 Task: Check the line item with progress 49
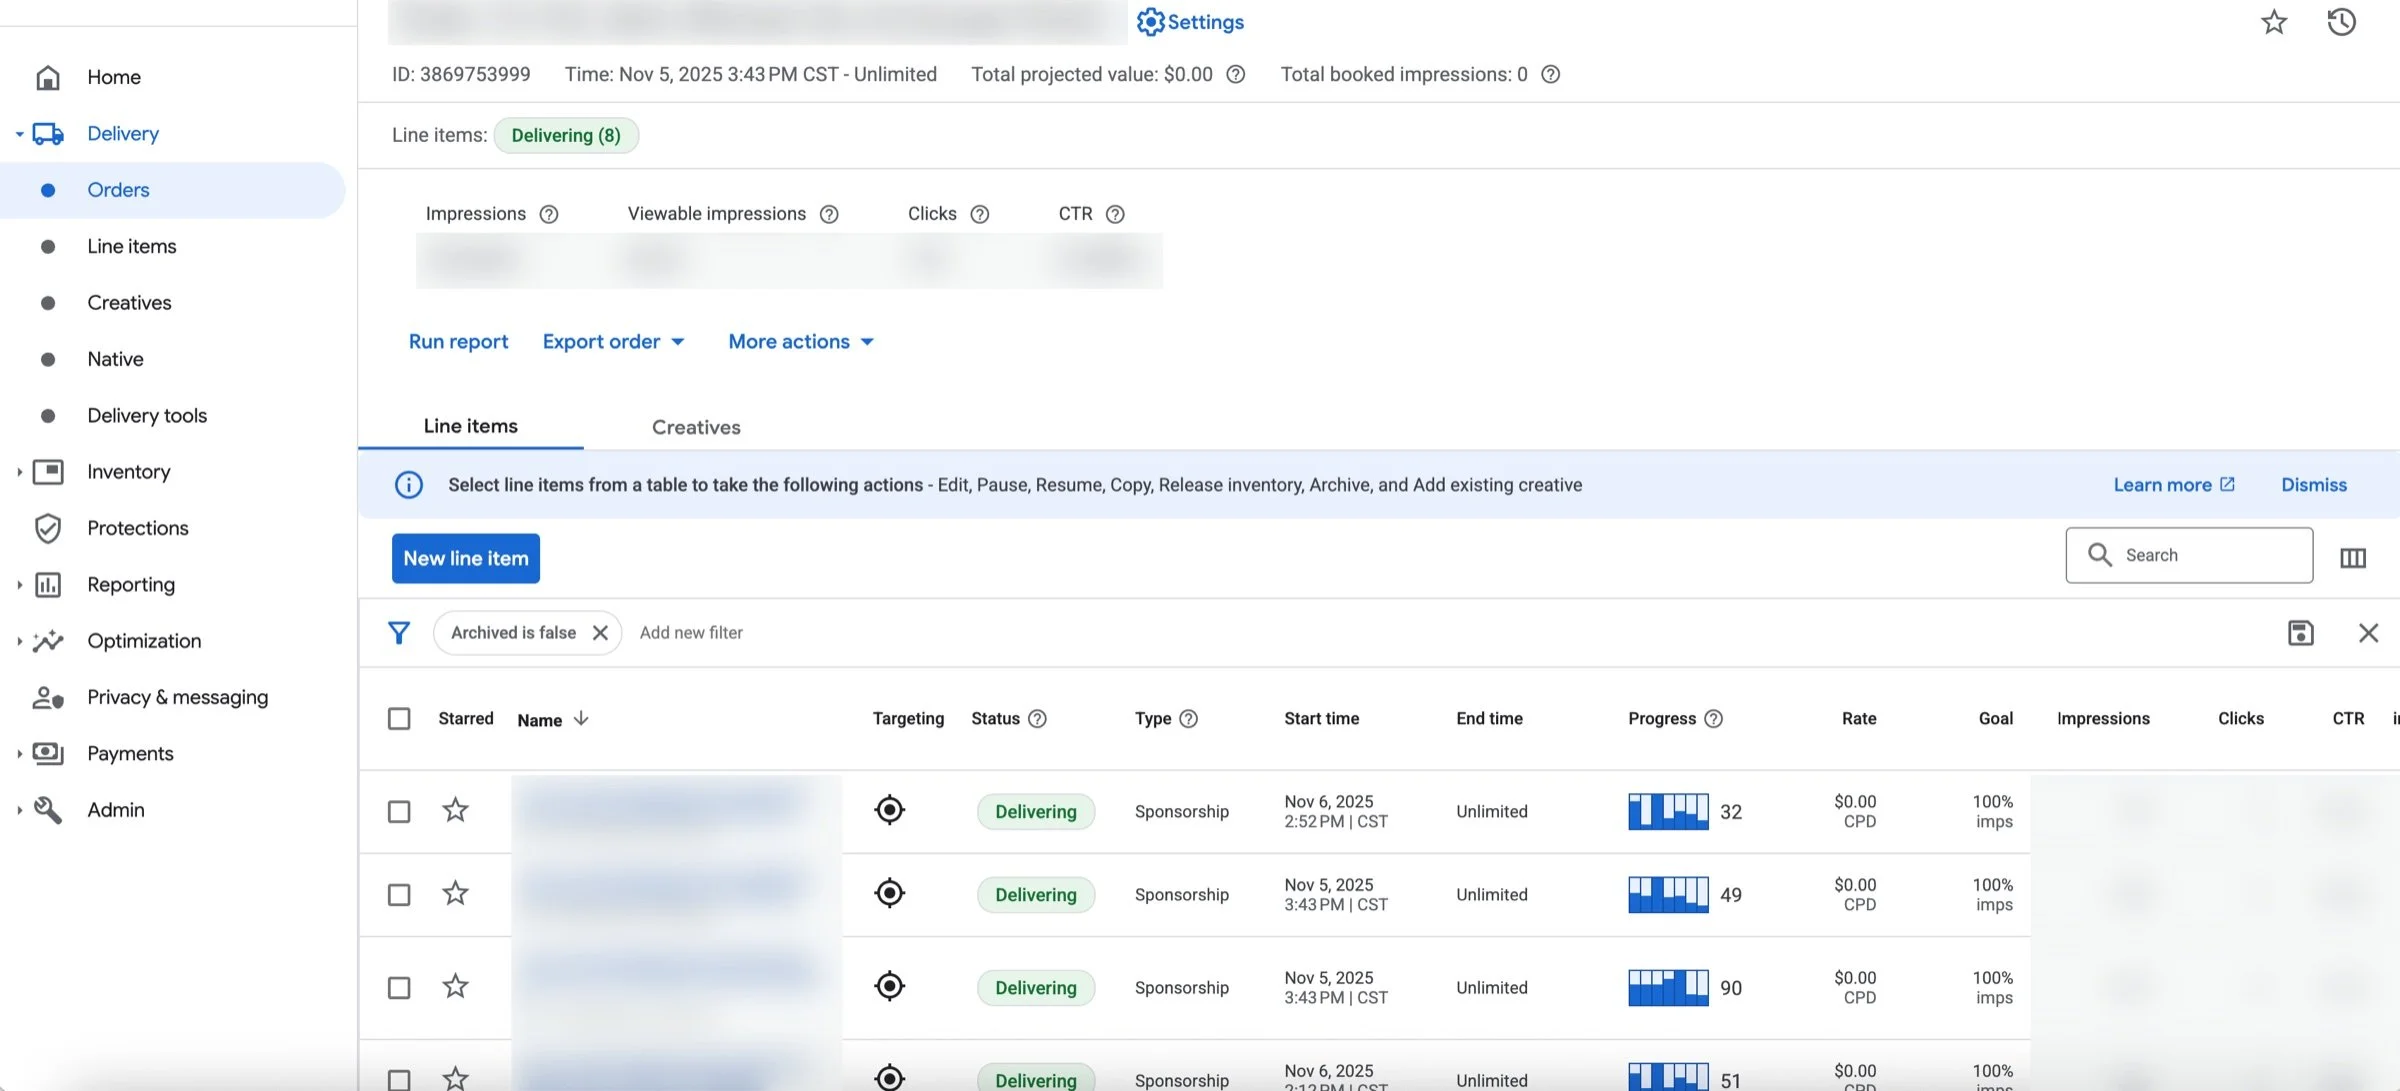[399, 894]
